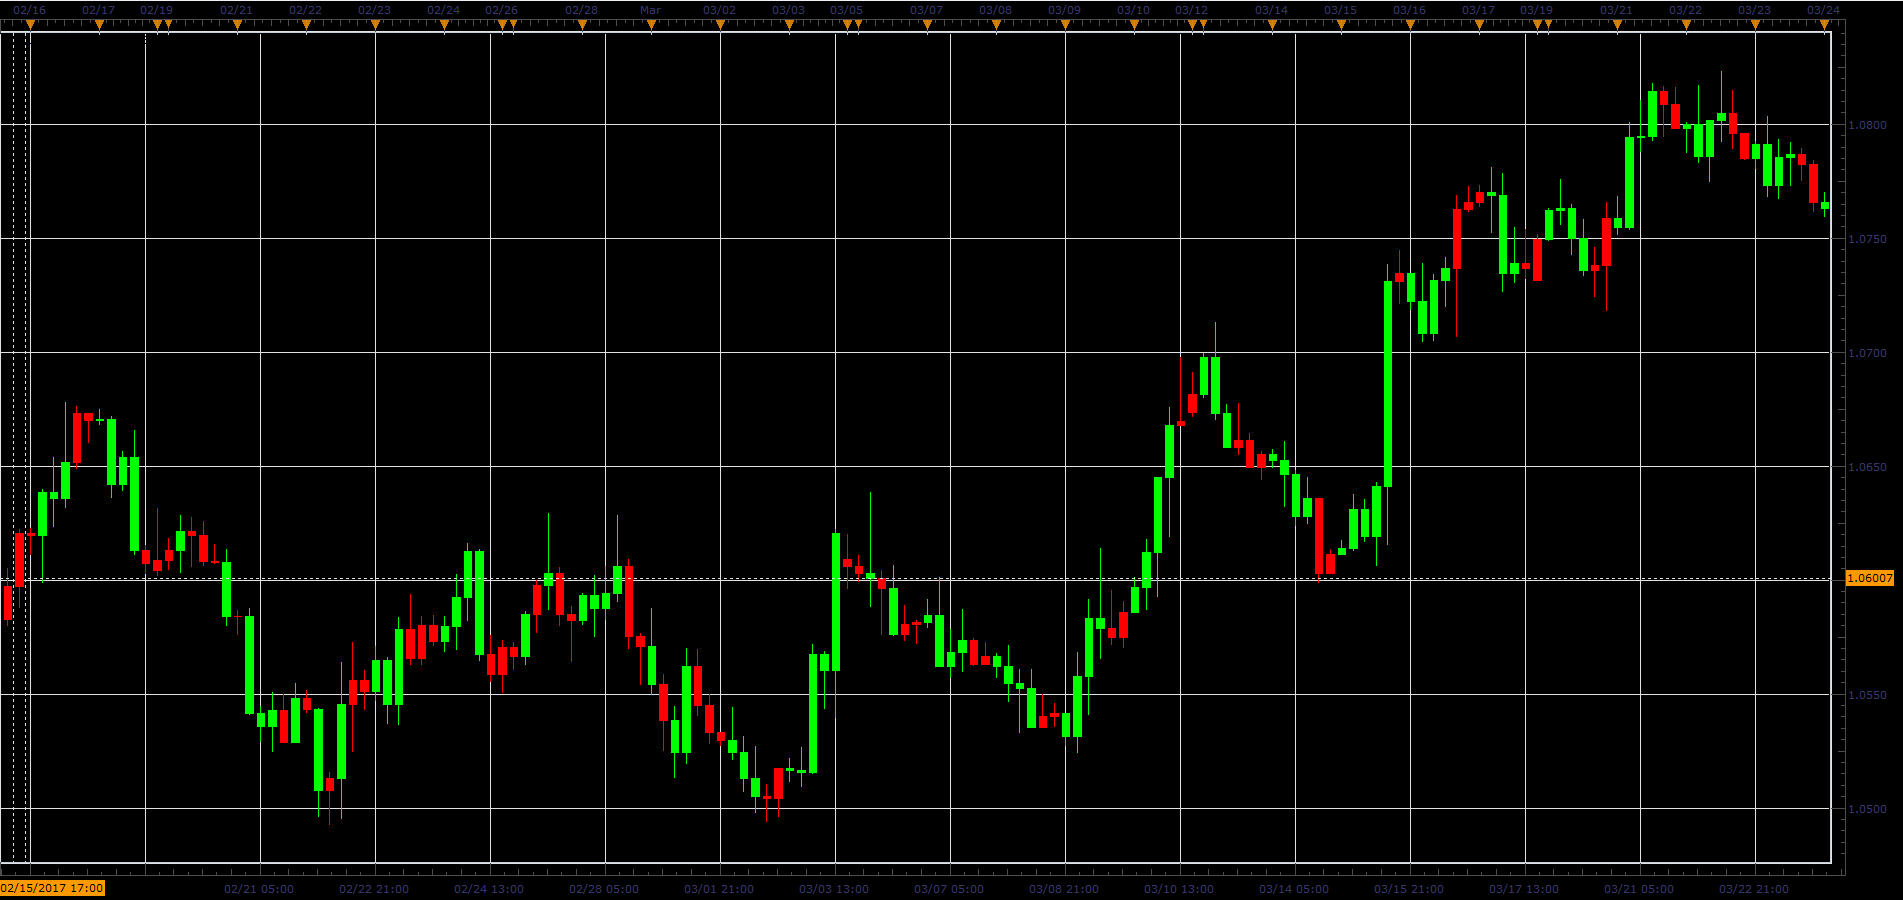Click the 02/16 date label at top
Image resolution: width=1903 pixels, height=900 pixels.
click(x=29, y=10)
